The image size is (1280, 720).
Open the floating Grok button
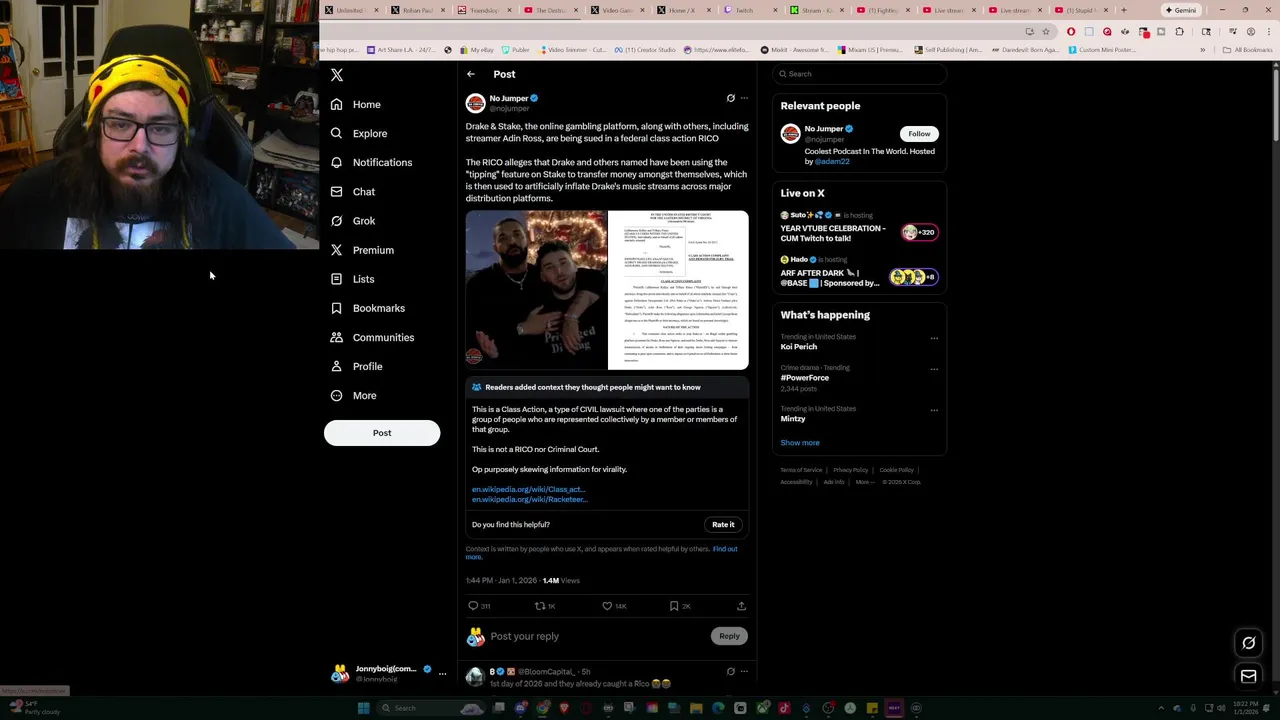1248,643
